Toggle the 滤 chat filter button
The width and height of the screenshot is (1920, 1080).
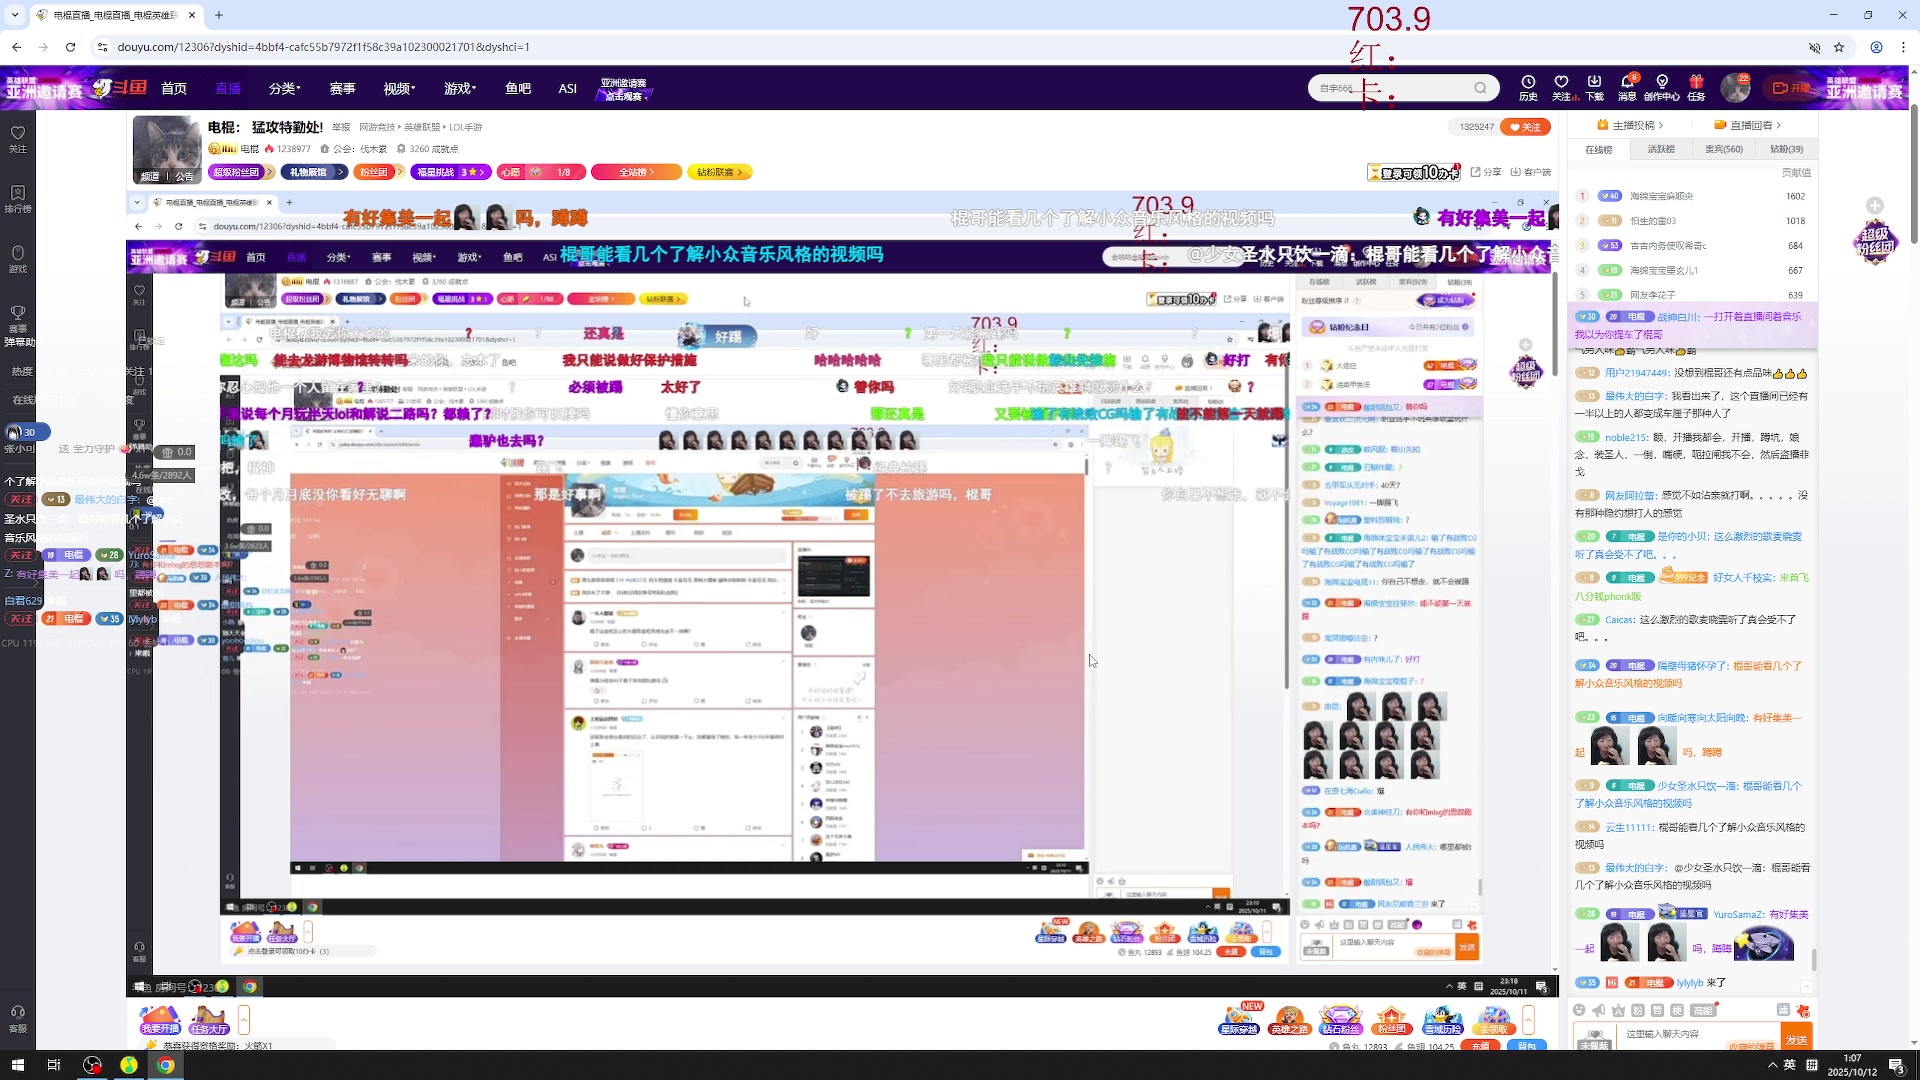pyautogui.click(x=1783, y=1010)
